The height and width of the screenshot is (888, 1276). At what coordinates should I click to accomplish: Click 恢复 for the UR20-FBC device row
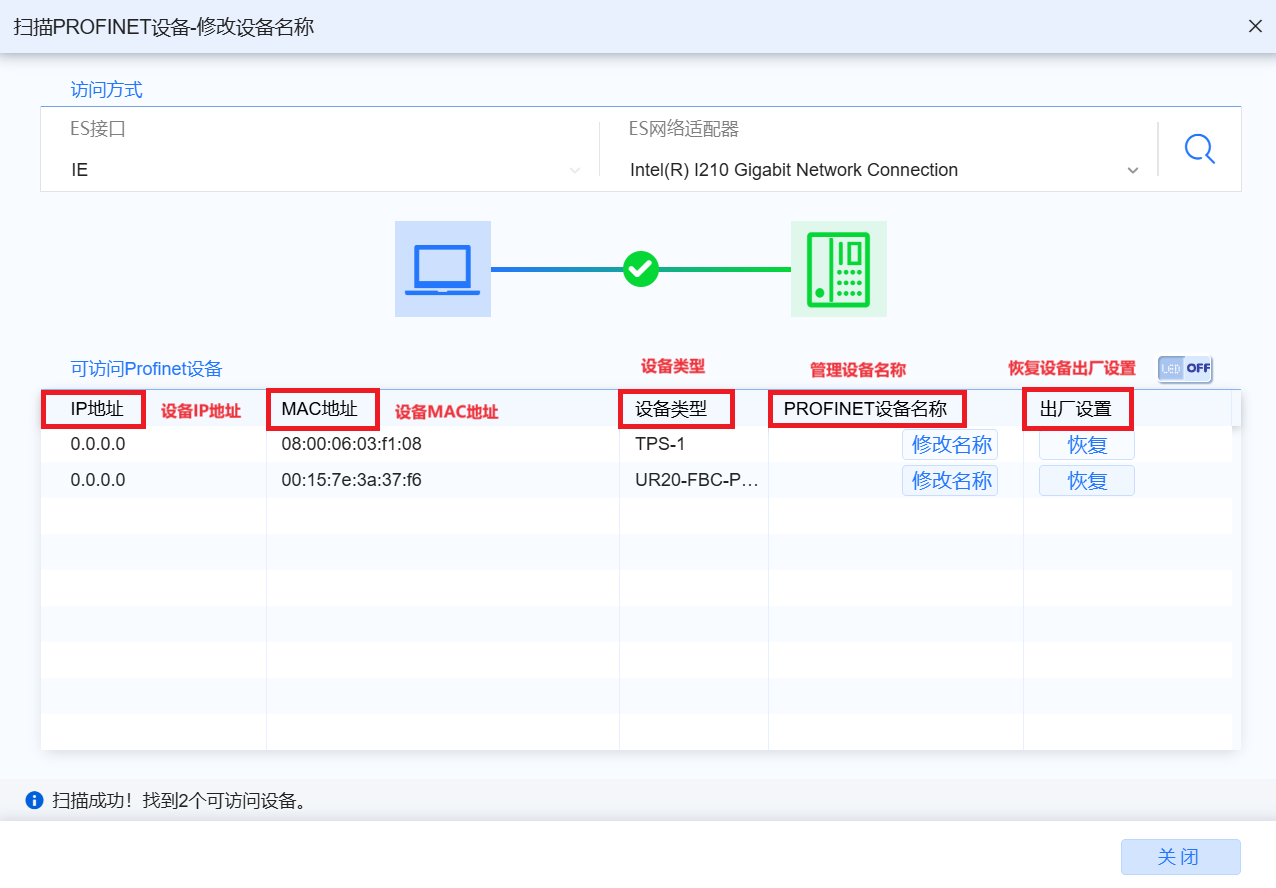(x=1087, y=481)
